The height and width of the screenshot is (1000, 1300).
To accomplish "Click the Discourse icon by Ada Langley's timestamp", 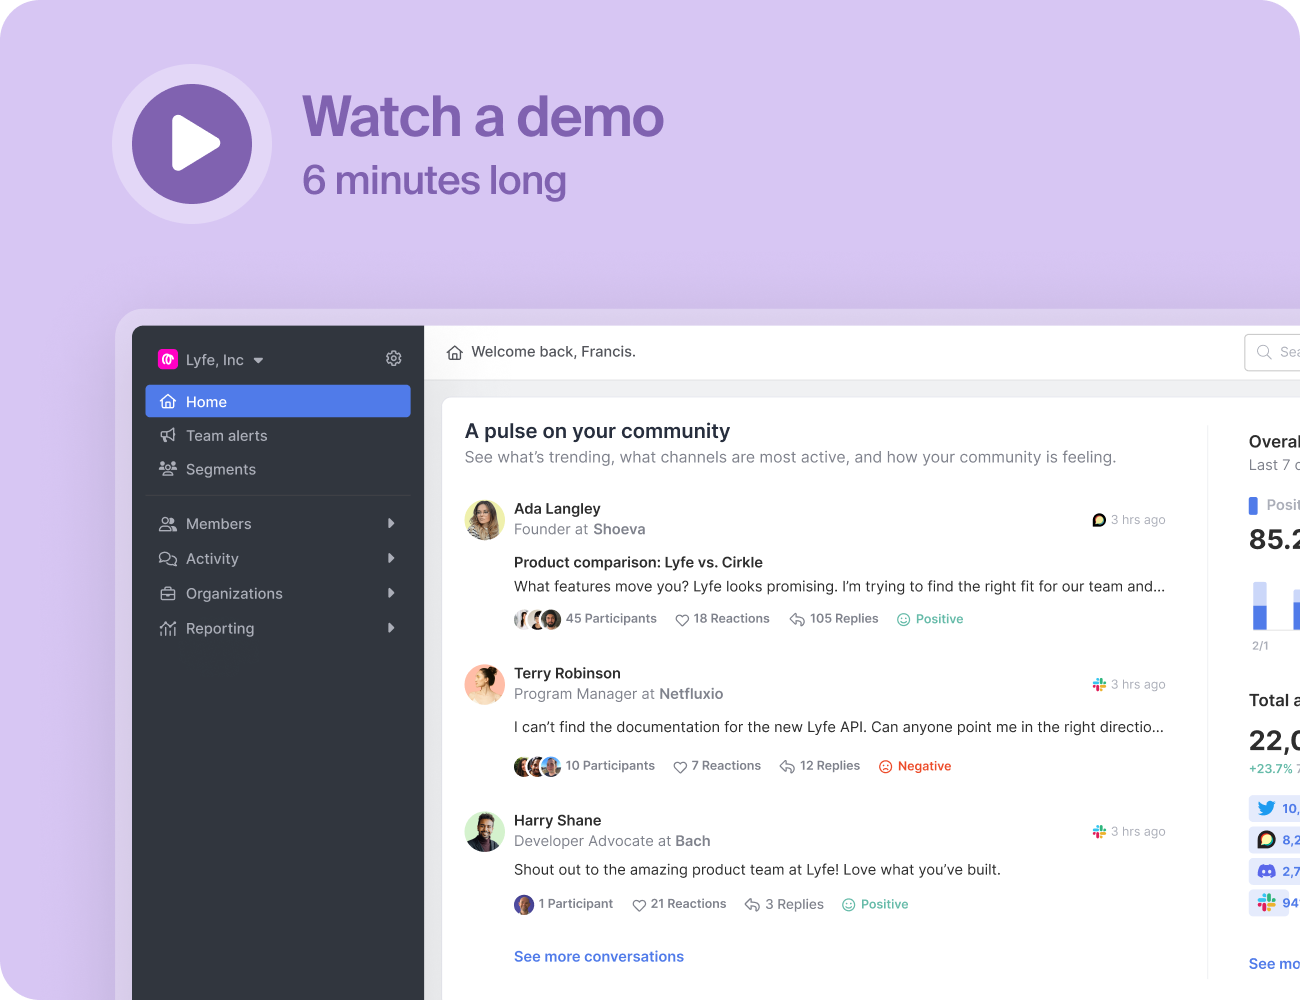I will tap(1097, 520).
